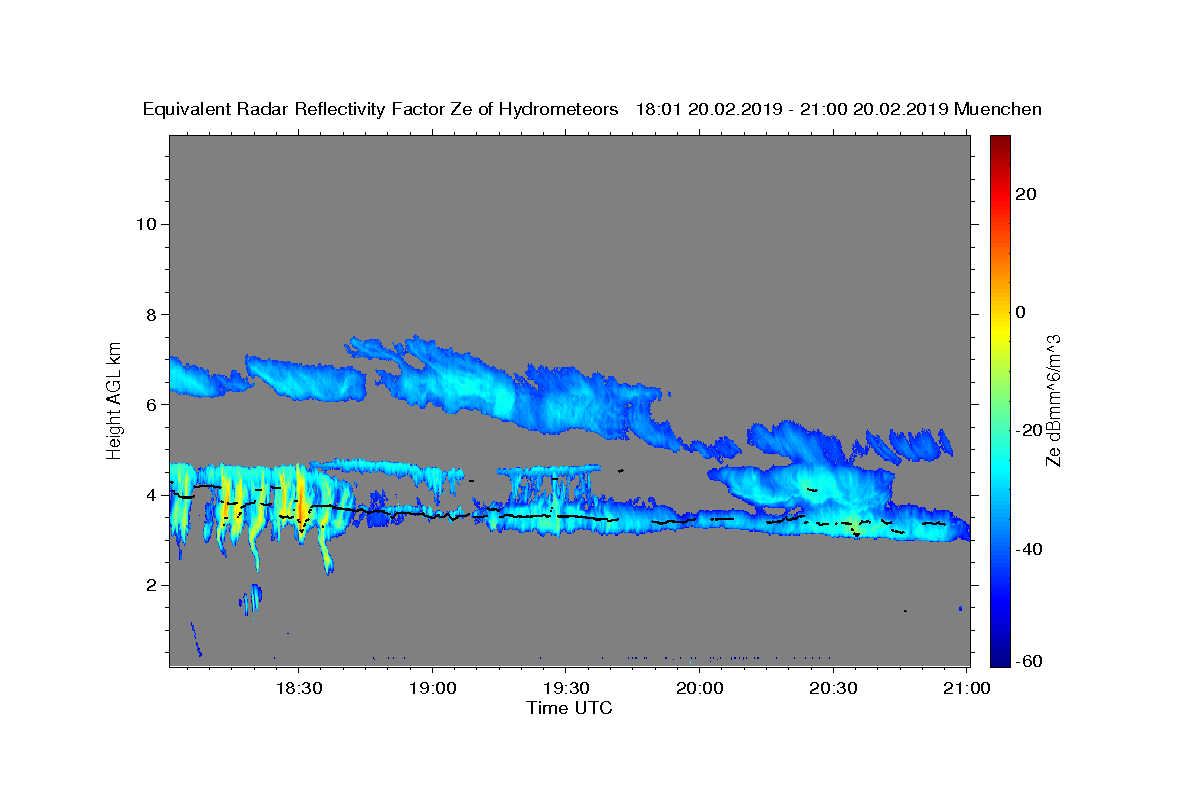Click the green middle section of the colorbar
This screenshot has width=1200, height=800.
[x=999, y=400]
